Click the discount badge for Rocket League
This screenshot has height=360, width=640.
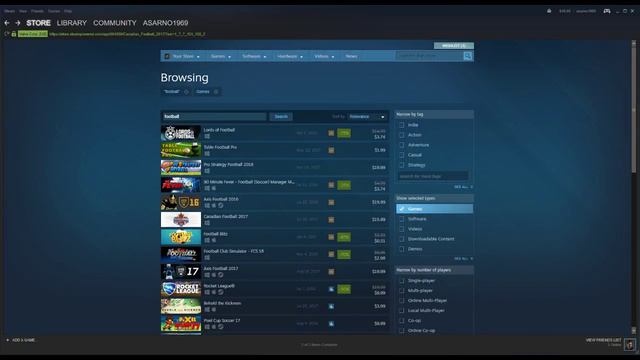tap(344, 289)
